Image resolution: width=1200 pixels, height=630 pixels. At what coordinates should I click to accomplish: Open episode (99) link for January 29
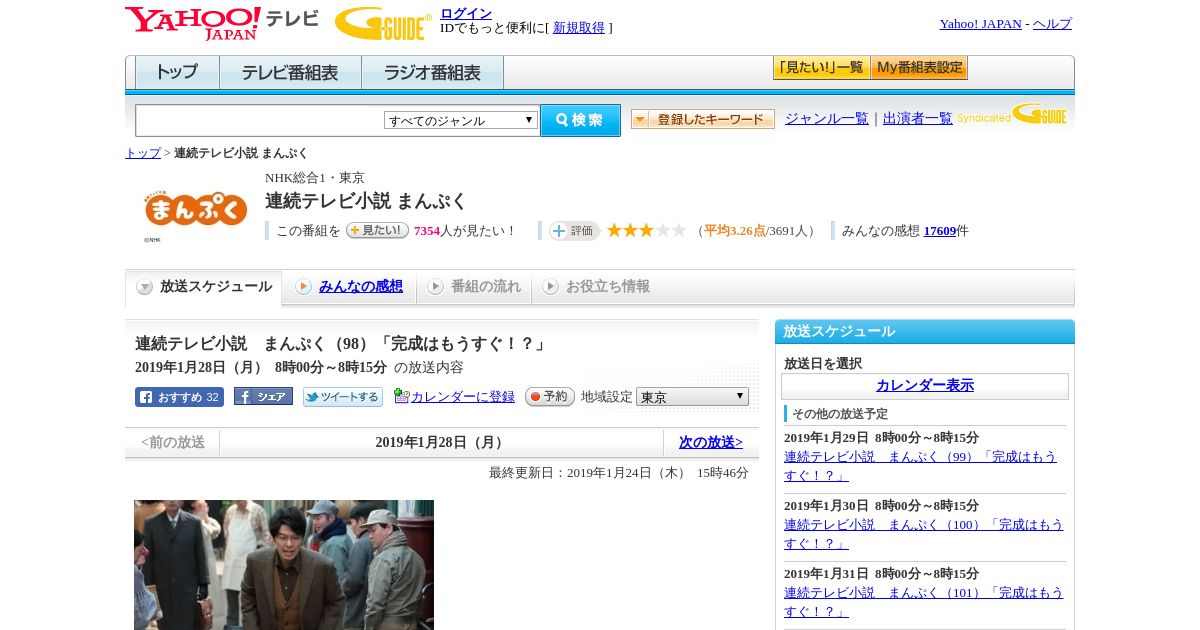point(920,465)
